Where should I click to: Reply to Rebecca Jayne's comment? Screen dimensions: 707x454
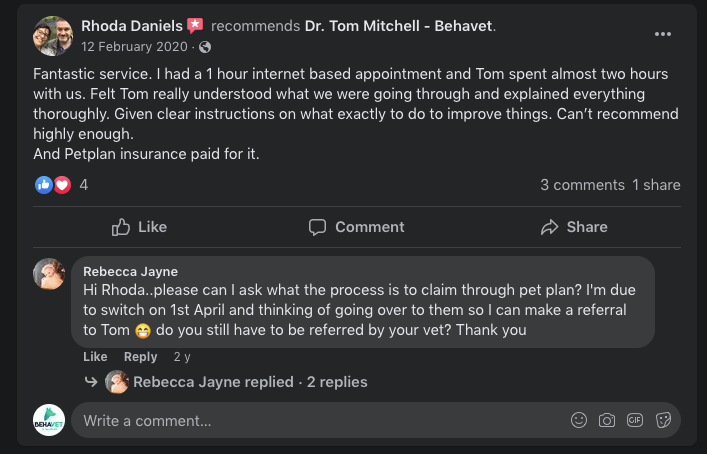(x=140, y=357)
